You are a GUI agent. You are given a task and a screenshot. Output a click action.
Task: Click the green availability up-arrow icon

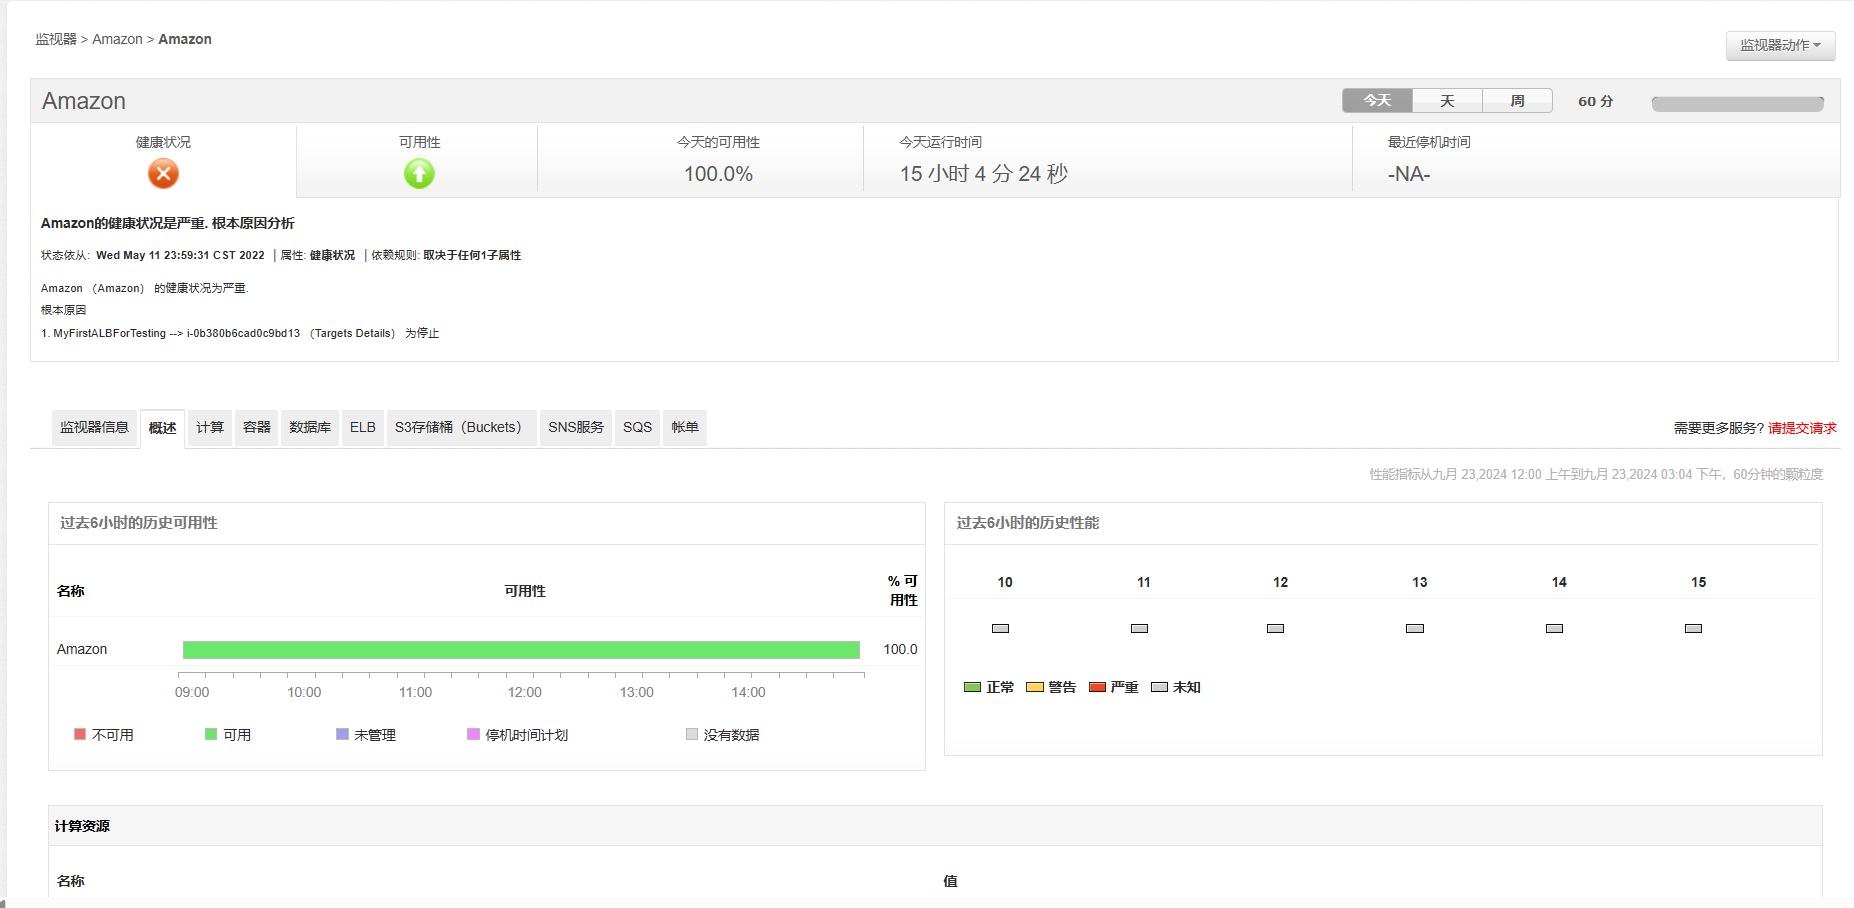tap(419, 174)
